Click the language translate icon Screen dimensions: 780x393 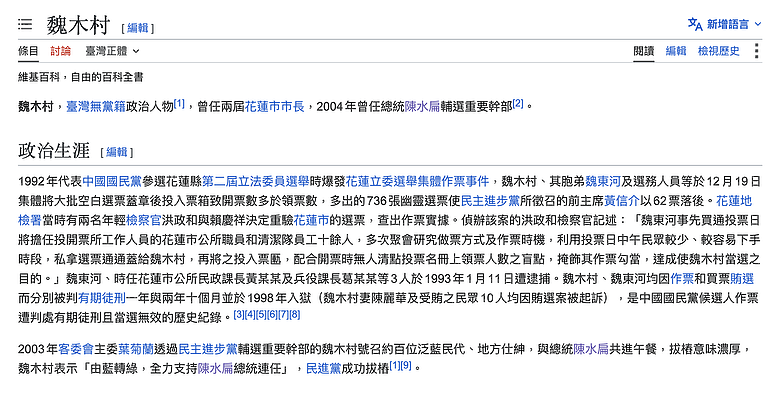695,24
